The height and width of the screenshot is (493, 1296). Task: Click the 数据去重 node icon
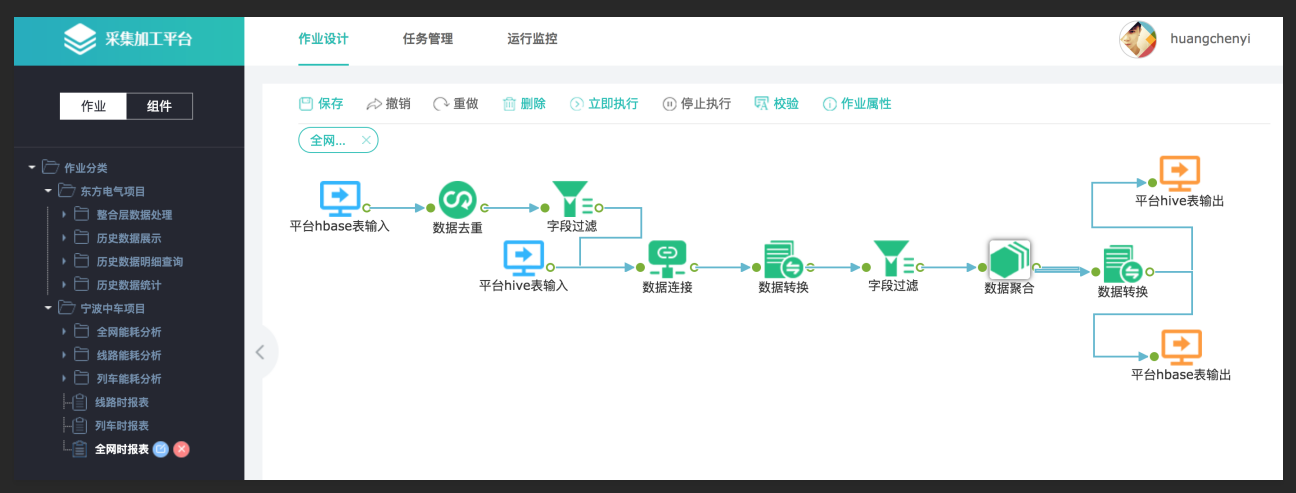[457, 200]
